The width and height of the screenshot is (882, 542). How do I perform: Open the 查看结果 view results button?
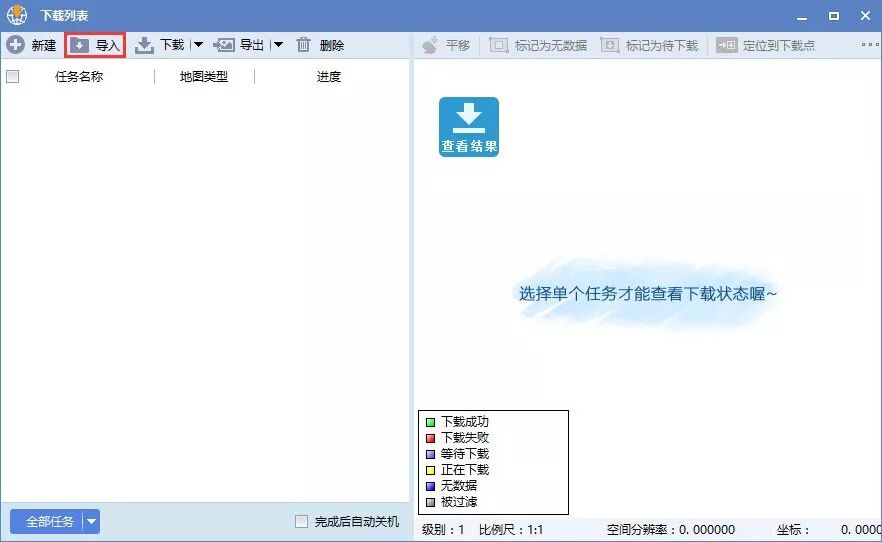point(469,127)
